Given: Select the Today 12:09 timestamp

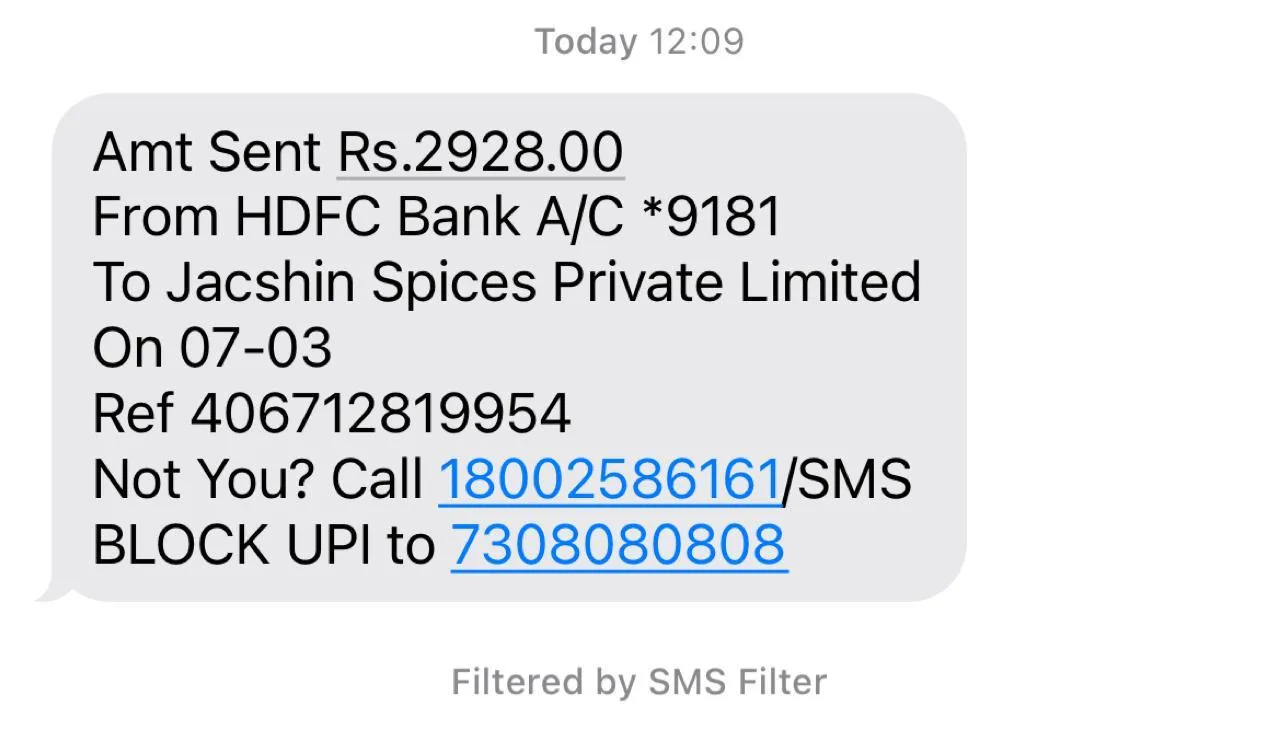Looking at the screenshot, I should 639,41.
